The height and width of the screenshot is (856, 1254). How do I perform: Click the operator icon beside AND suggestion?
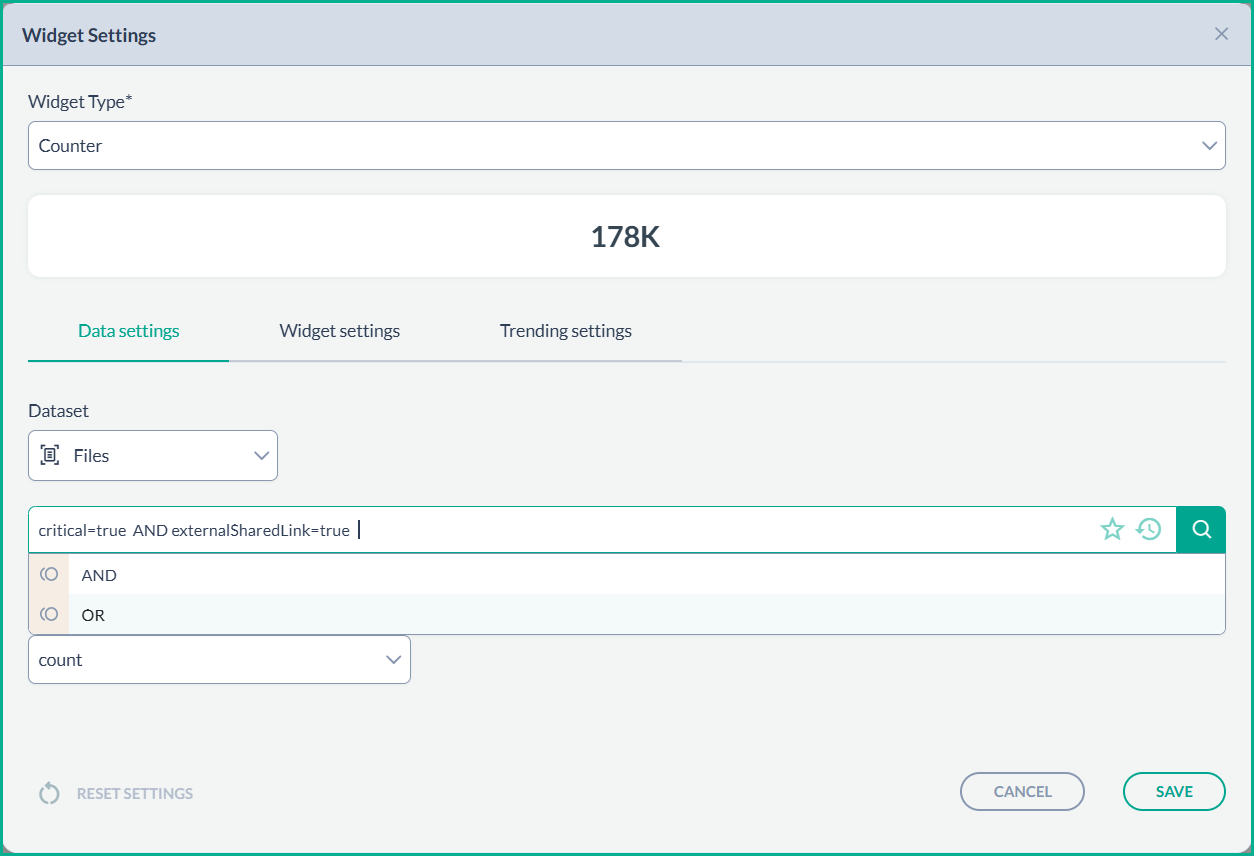(49, 575)
